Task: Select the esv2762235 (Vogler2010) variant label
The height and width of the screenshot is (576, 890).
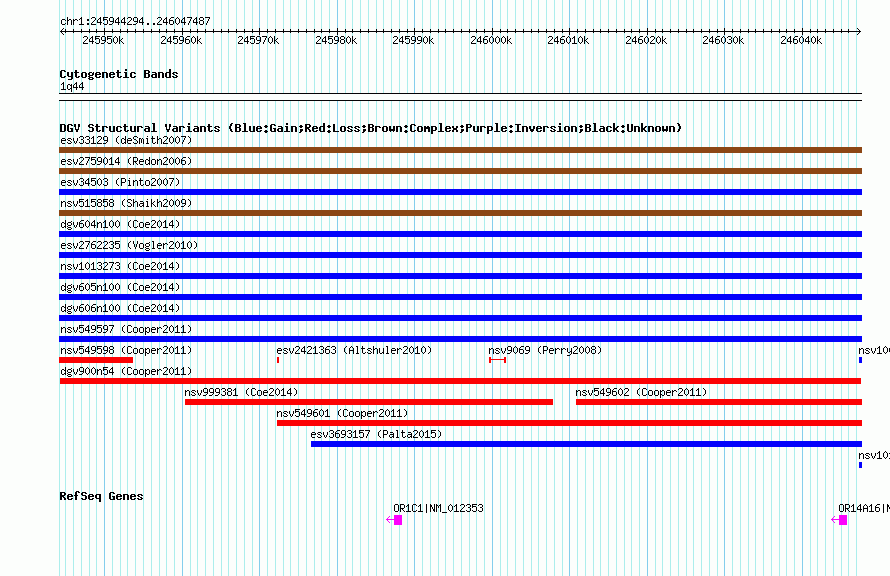Action: [129, 245]
